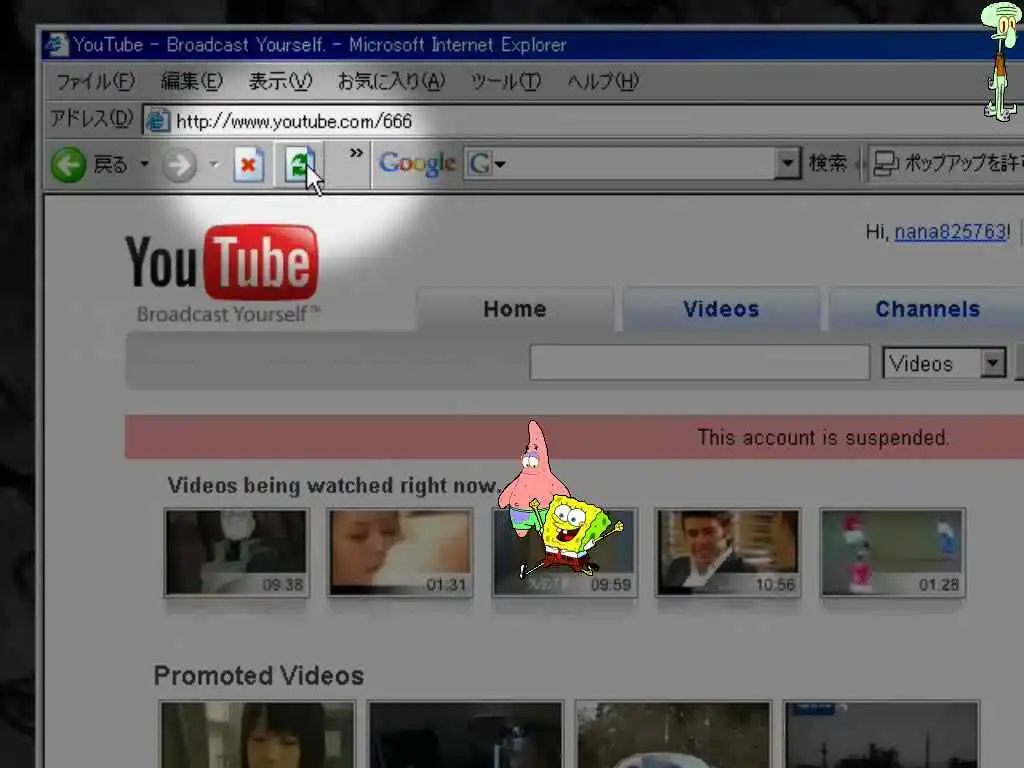This screenshot has height=768, width=1024.
Task: Open the video thumbnail with duration 01:28
Action: coord(892,552)
